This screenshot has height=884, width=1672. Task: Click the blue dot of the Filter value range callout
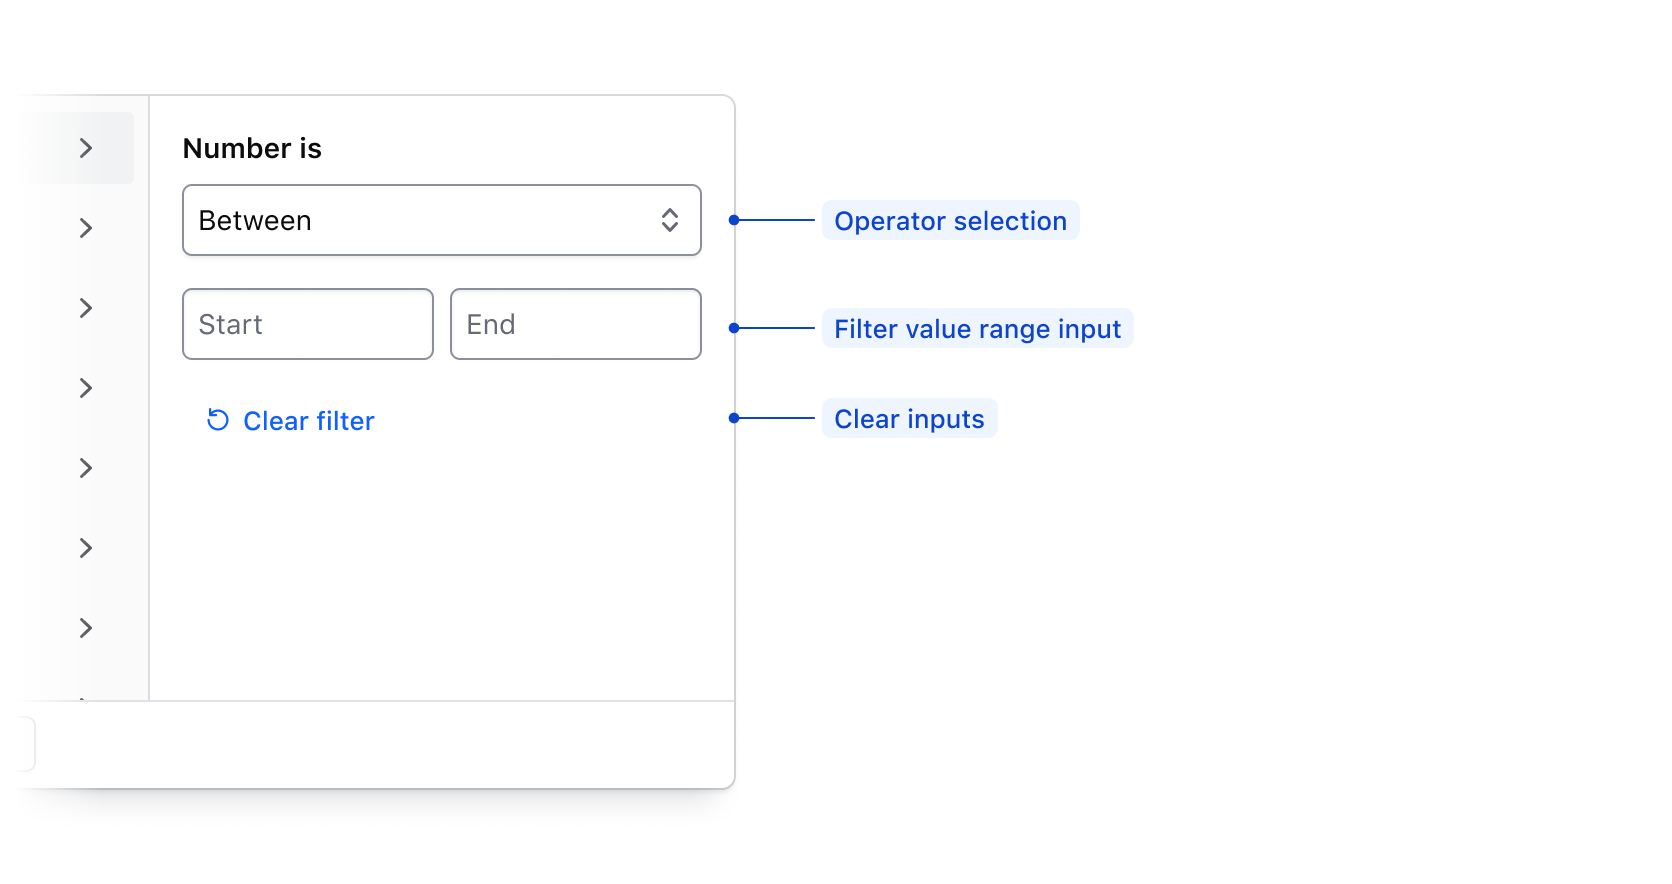click(x=734, y=328)
